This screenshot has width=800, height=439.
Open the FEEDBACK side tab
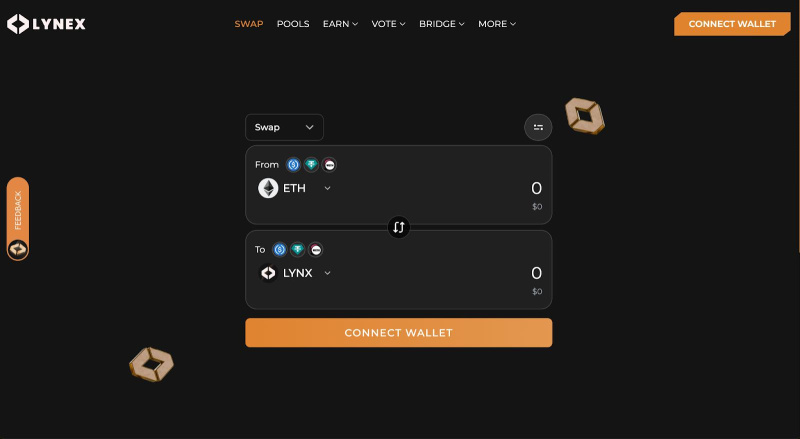pyautogui.click(x=18, y=219)
